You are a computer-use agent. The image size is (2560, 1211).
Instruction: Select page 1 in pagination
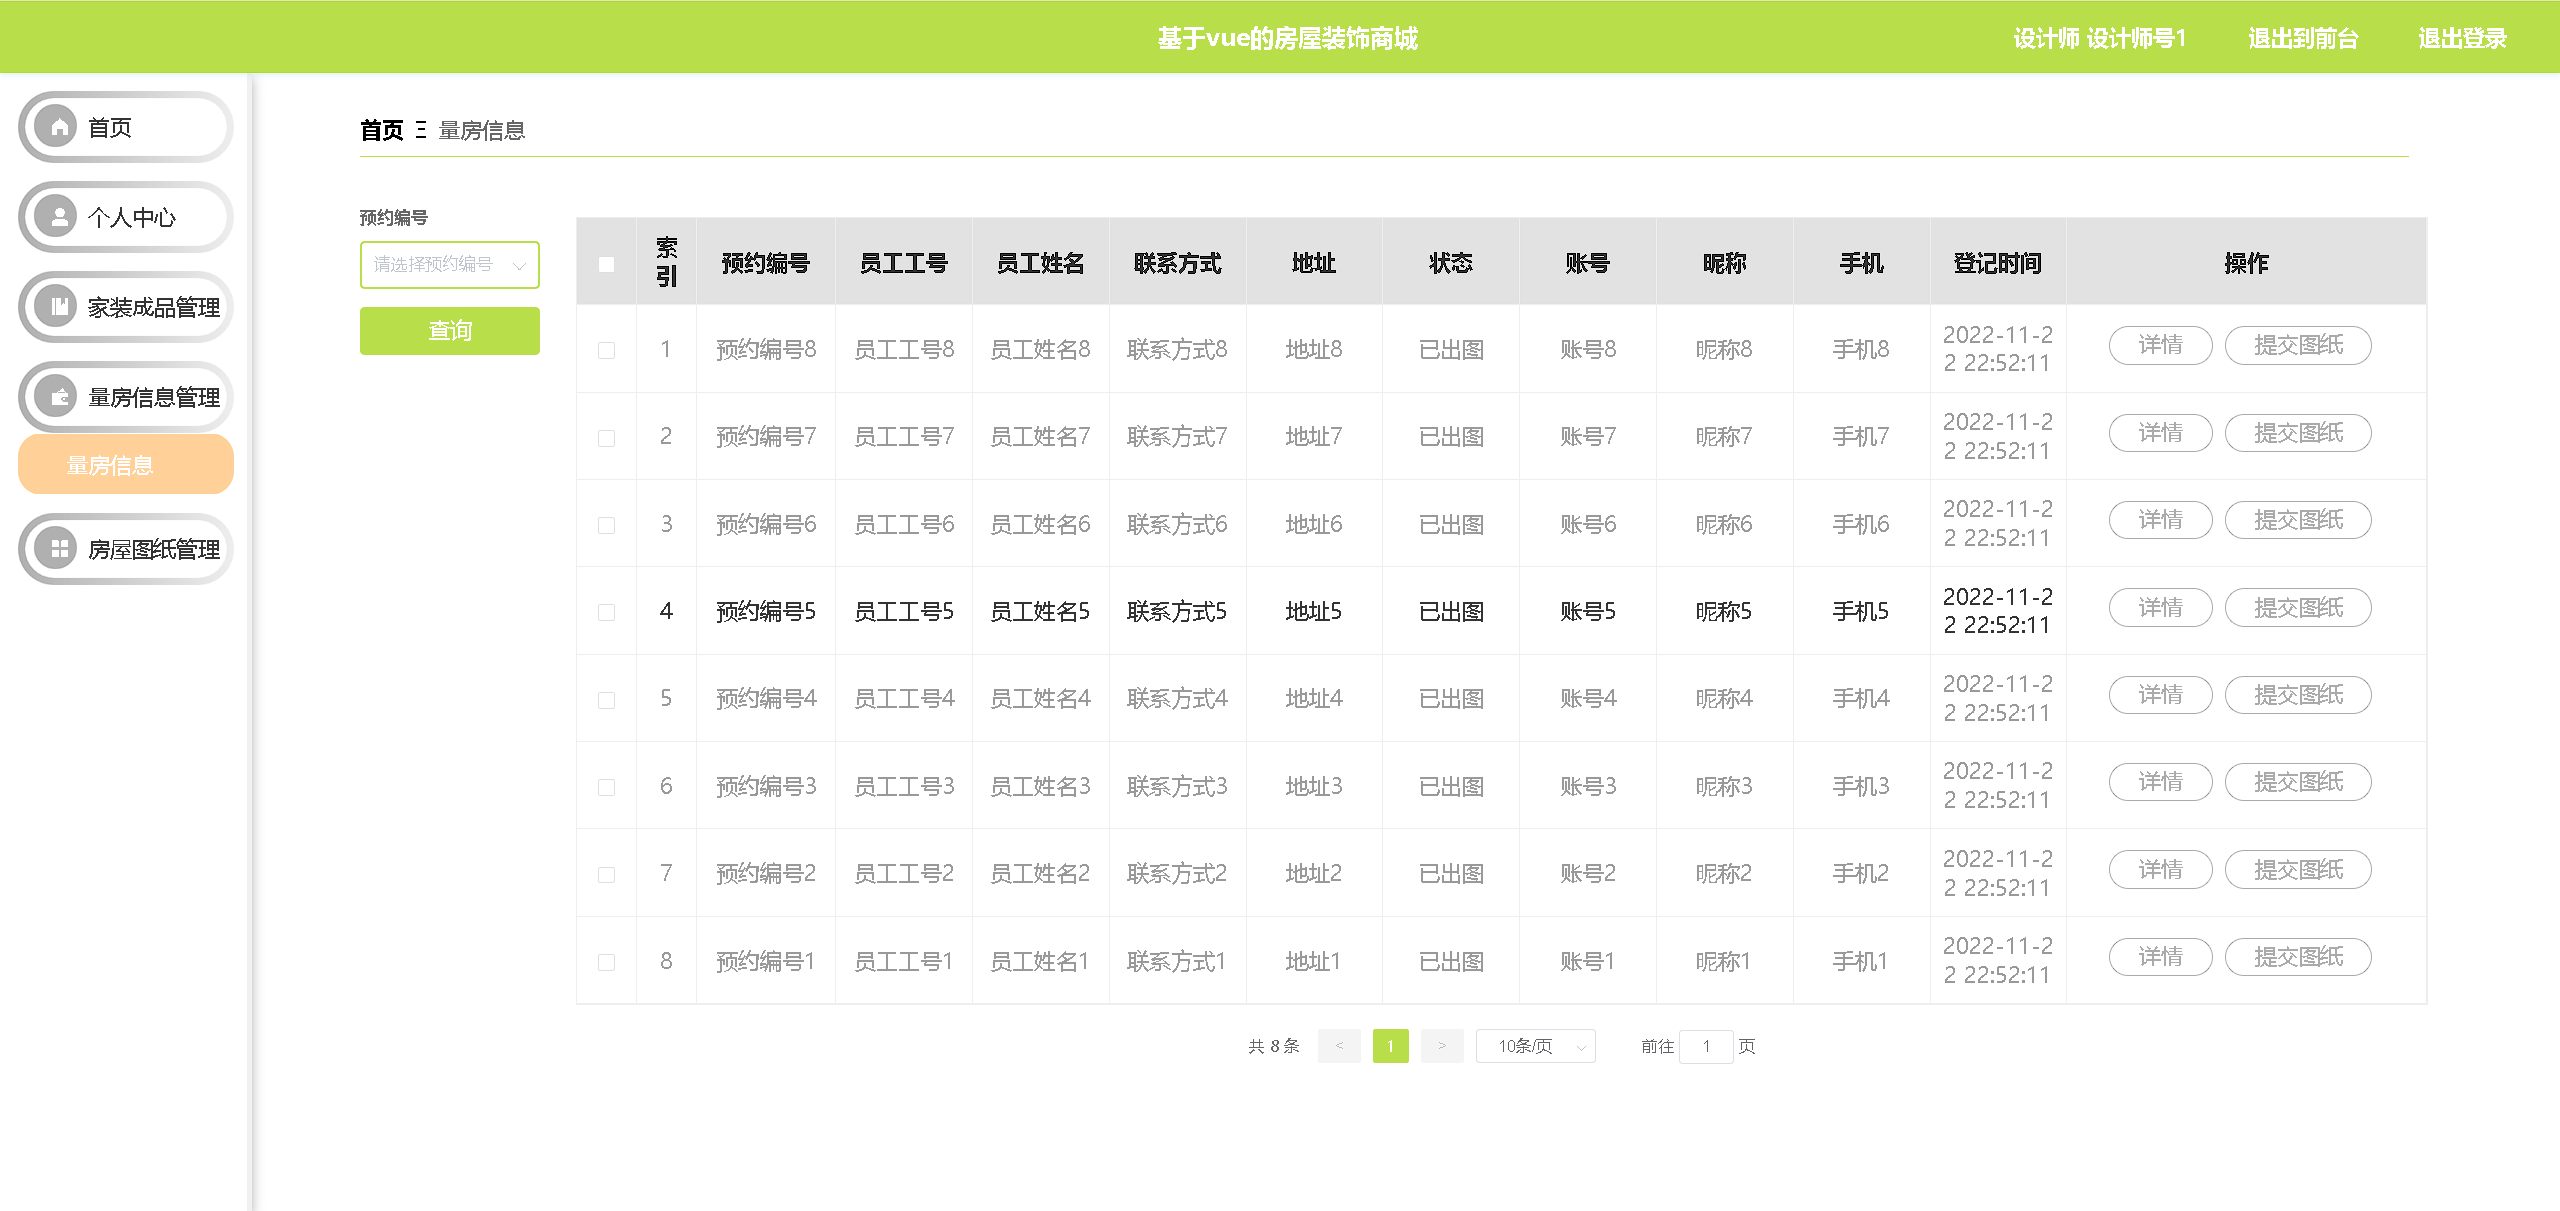(1390, 1046)
